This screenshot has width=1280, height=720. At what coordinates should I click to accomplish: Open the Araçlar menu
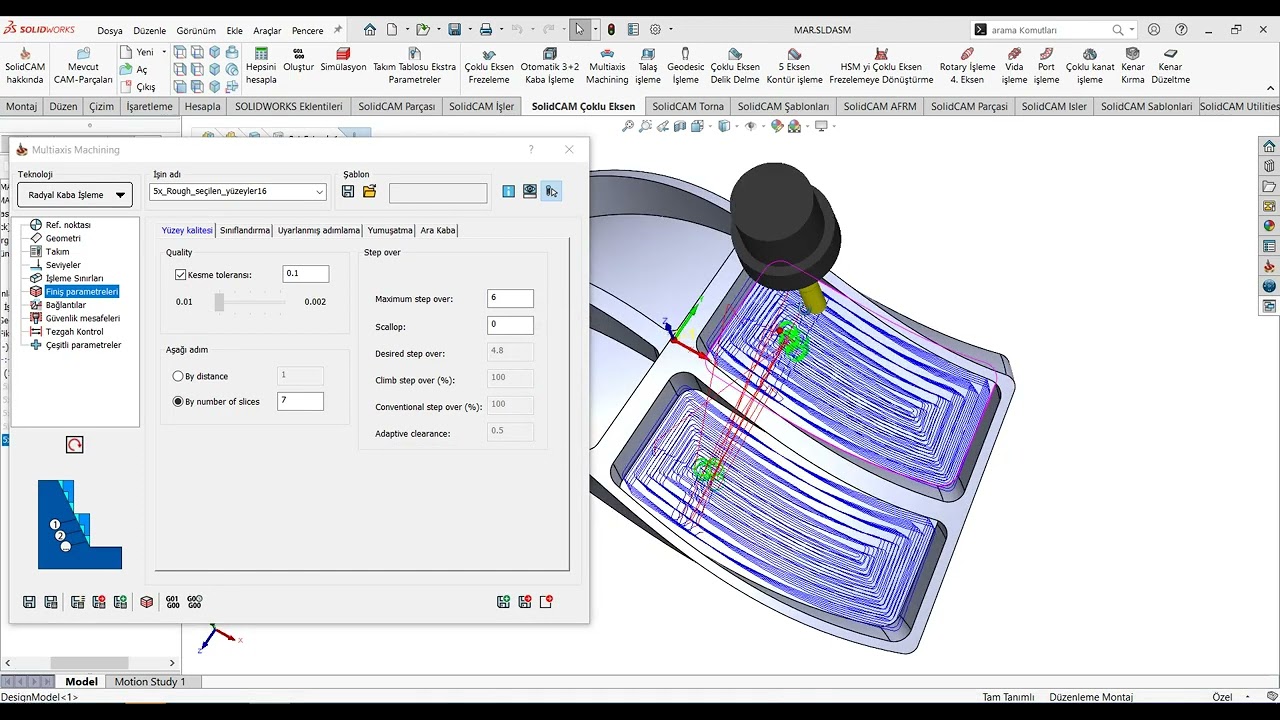pyautogui.click(x=267, y=31)
